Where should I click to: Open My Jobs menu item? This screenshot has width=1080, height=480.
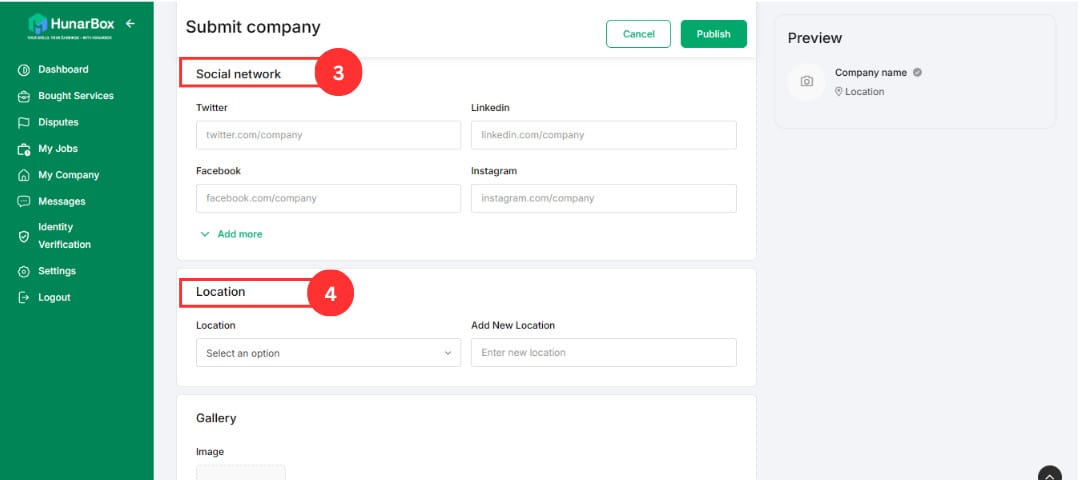coord(58,149)
